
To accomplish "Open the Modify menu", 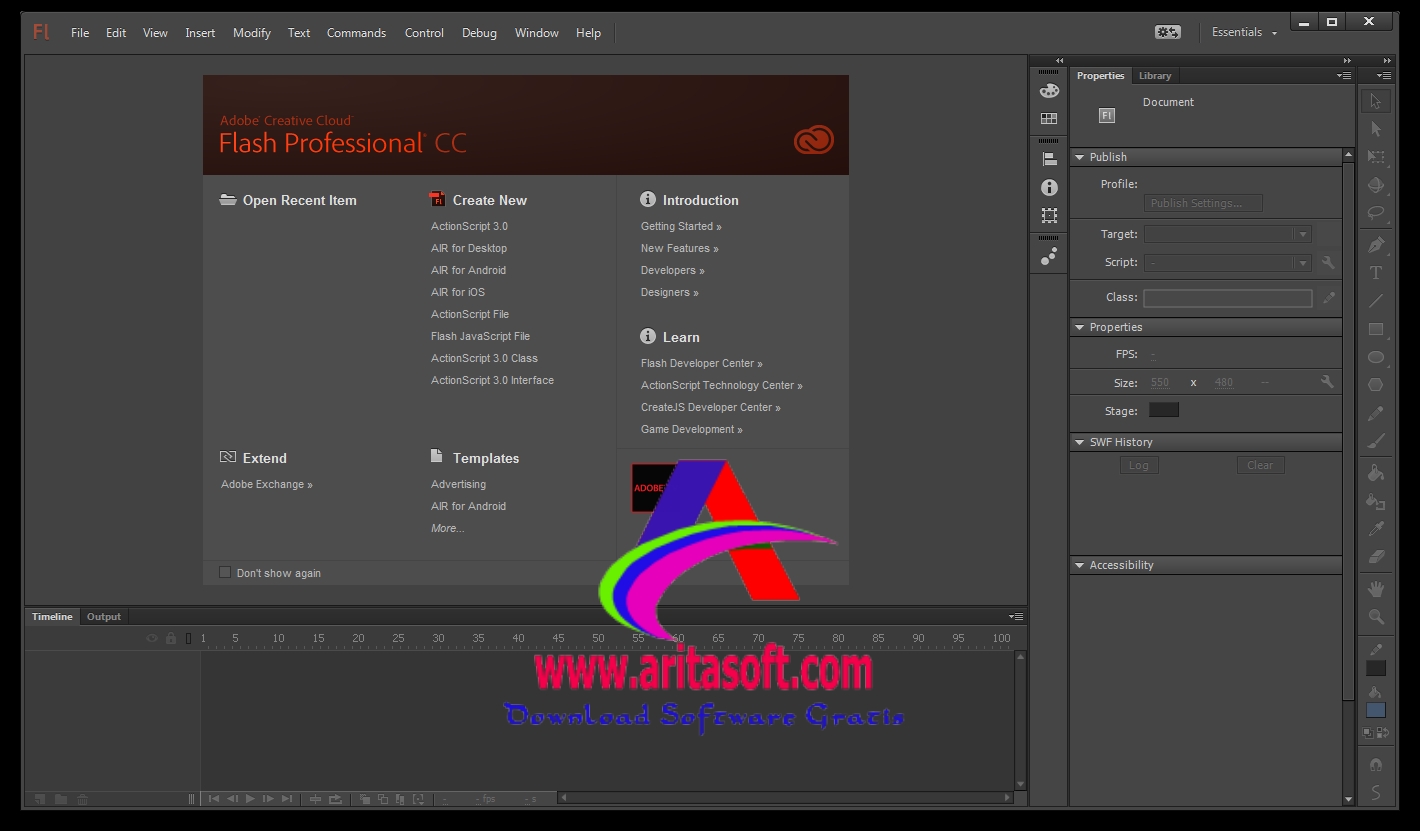I will pyautogui.click(x=252, y=33).
